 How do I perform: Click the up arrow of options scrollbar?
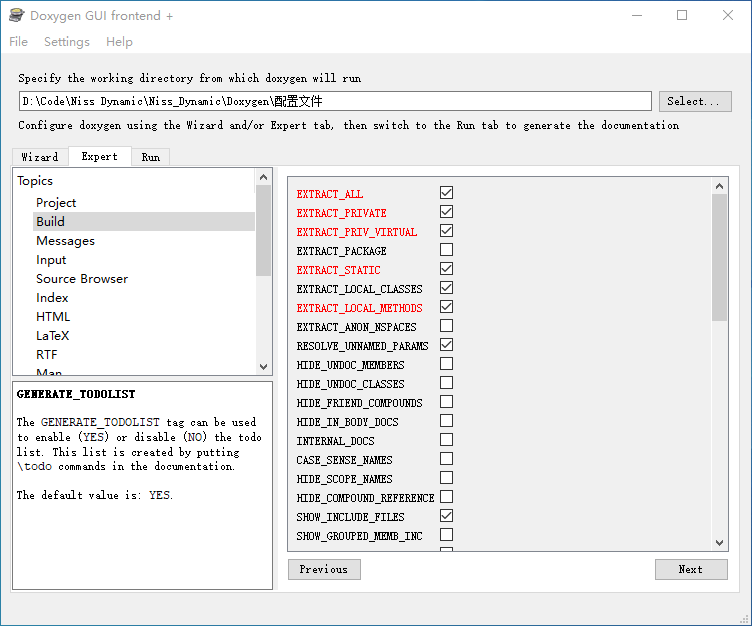[719, 186]
